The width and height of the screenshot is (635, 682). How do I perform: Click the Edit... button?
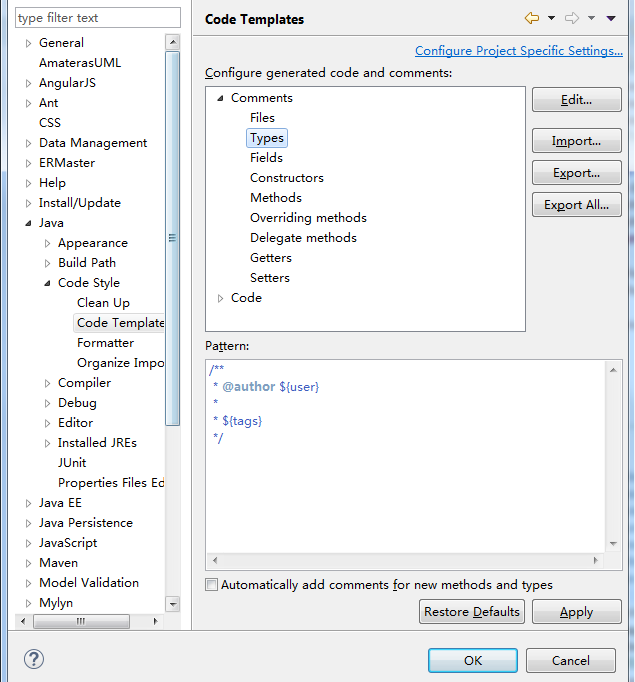point(576,100)
